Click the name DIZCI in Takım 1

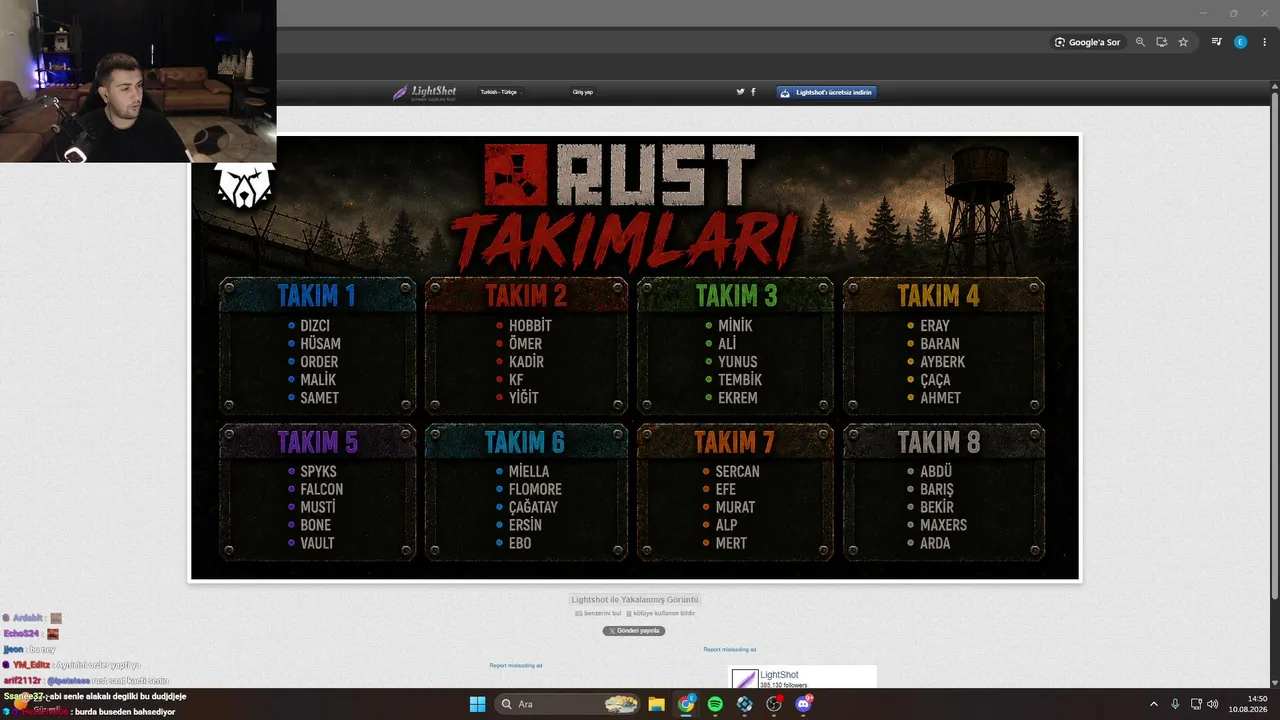pos(315,326)
